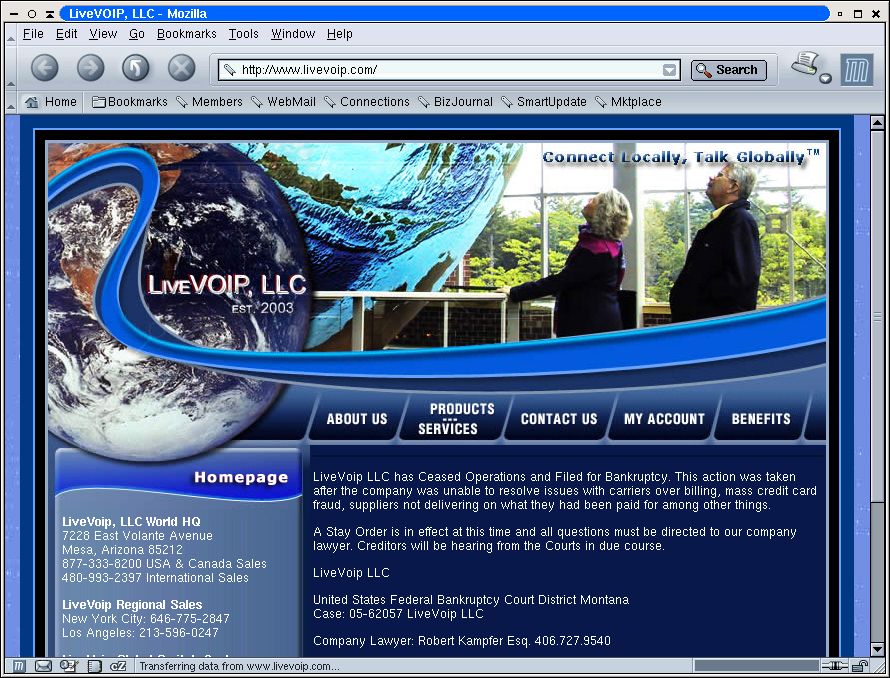Open Mail from the status bar envelope
Screen dimensions: 890x678
[x=44, y=666]
